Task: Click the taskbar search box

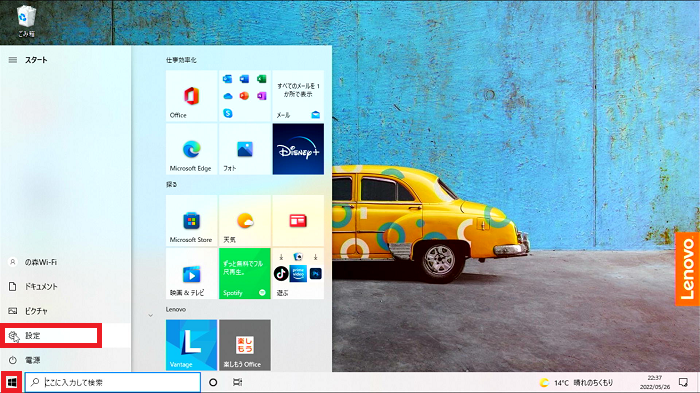Action: (112, 383)
